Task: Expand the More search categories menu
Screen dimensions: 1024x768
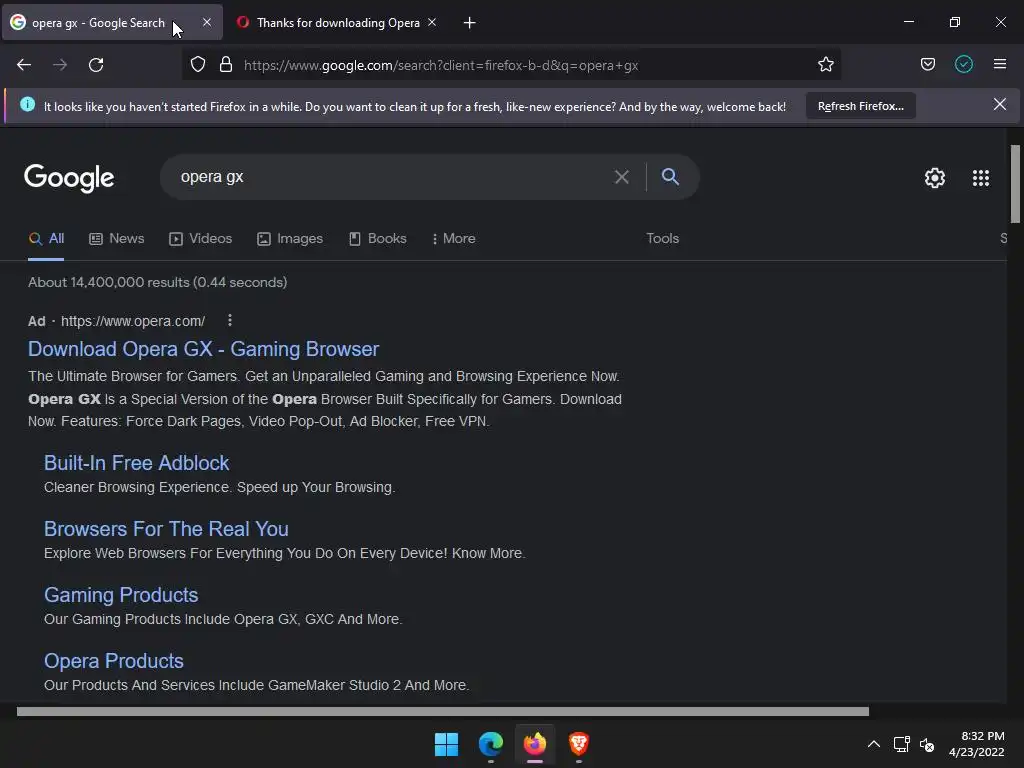Action: click(454, 239)
